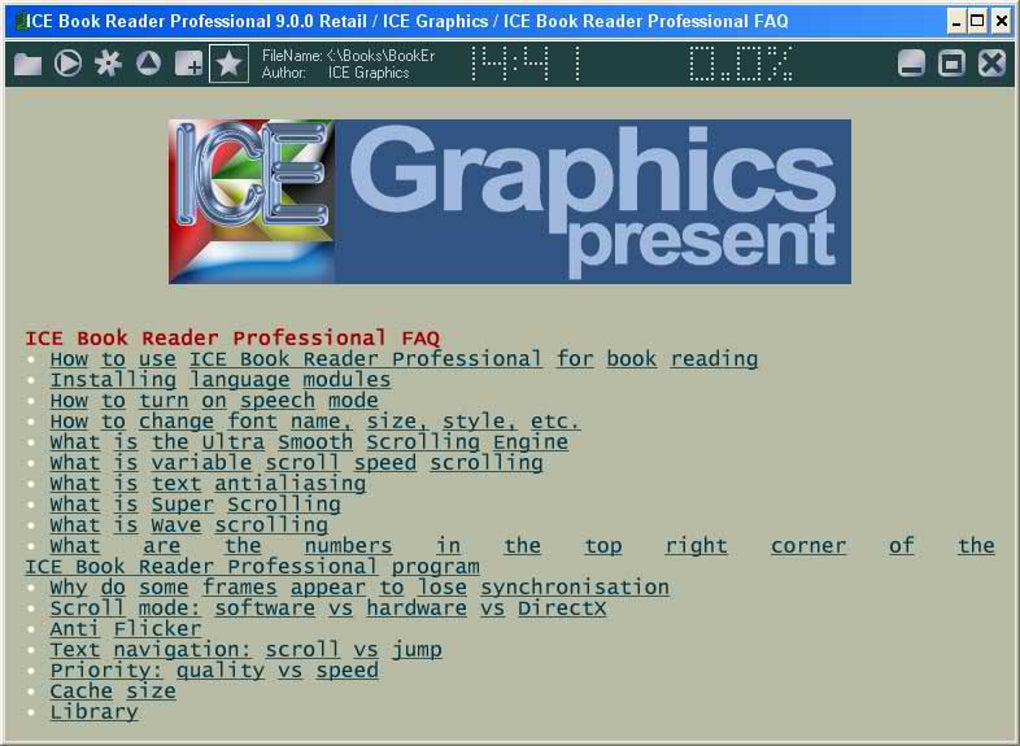Open 'How to use ICE Book Reader Professional' link
This screenshot has height=746, width=1020.
[404, 359]
